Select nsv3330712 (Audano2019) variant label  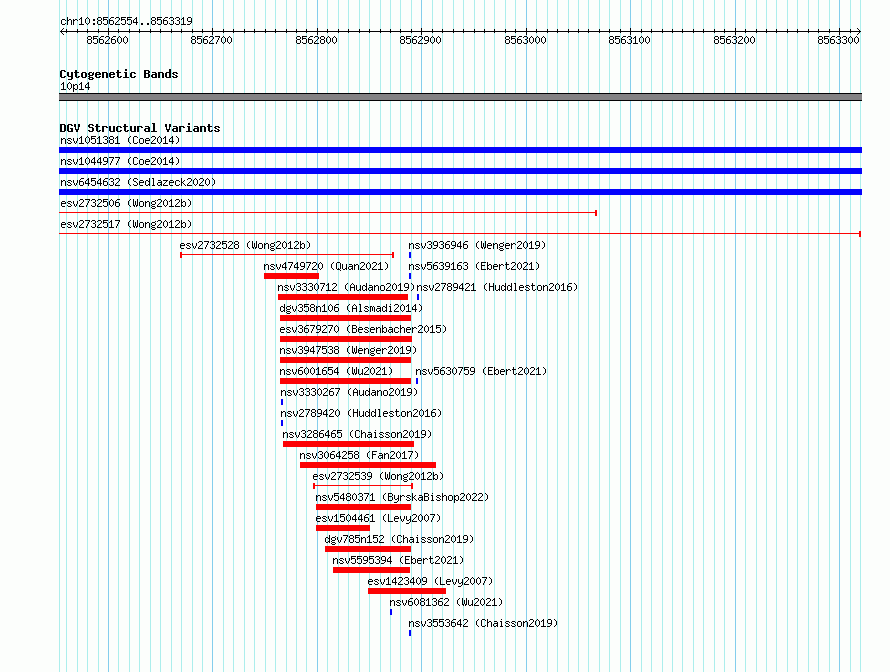pyautogui.click(x=346, y=287)
